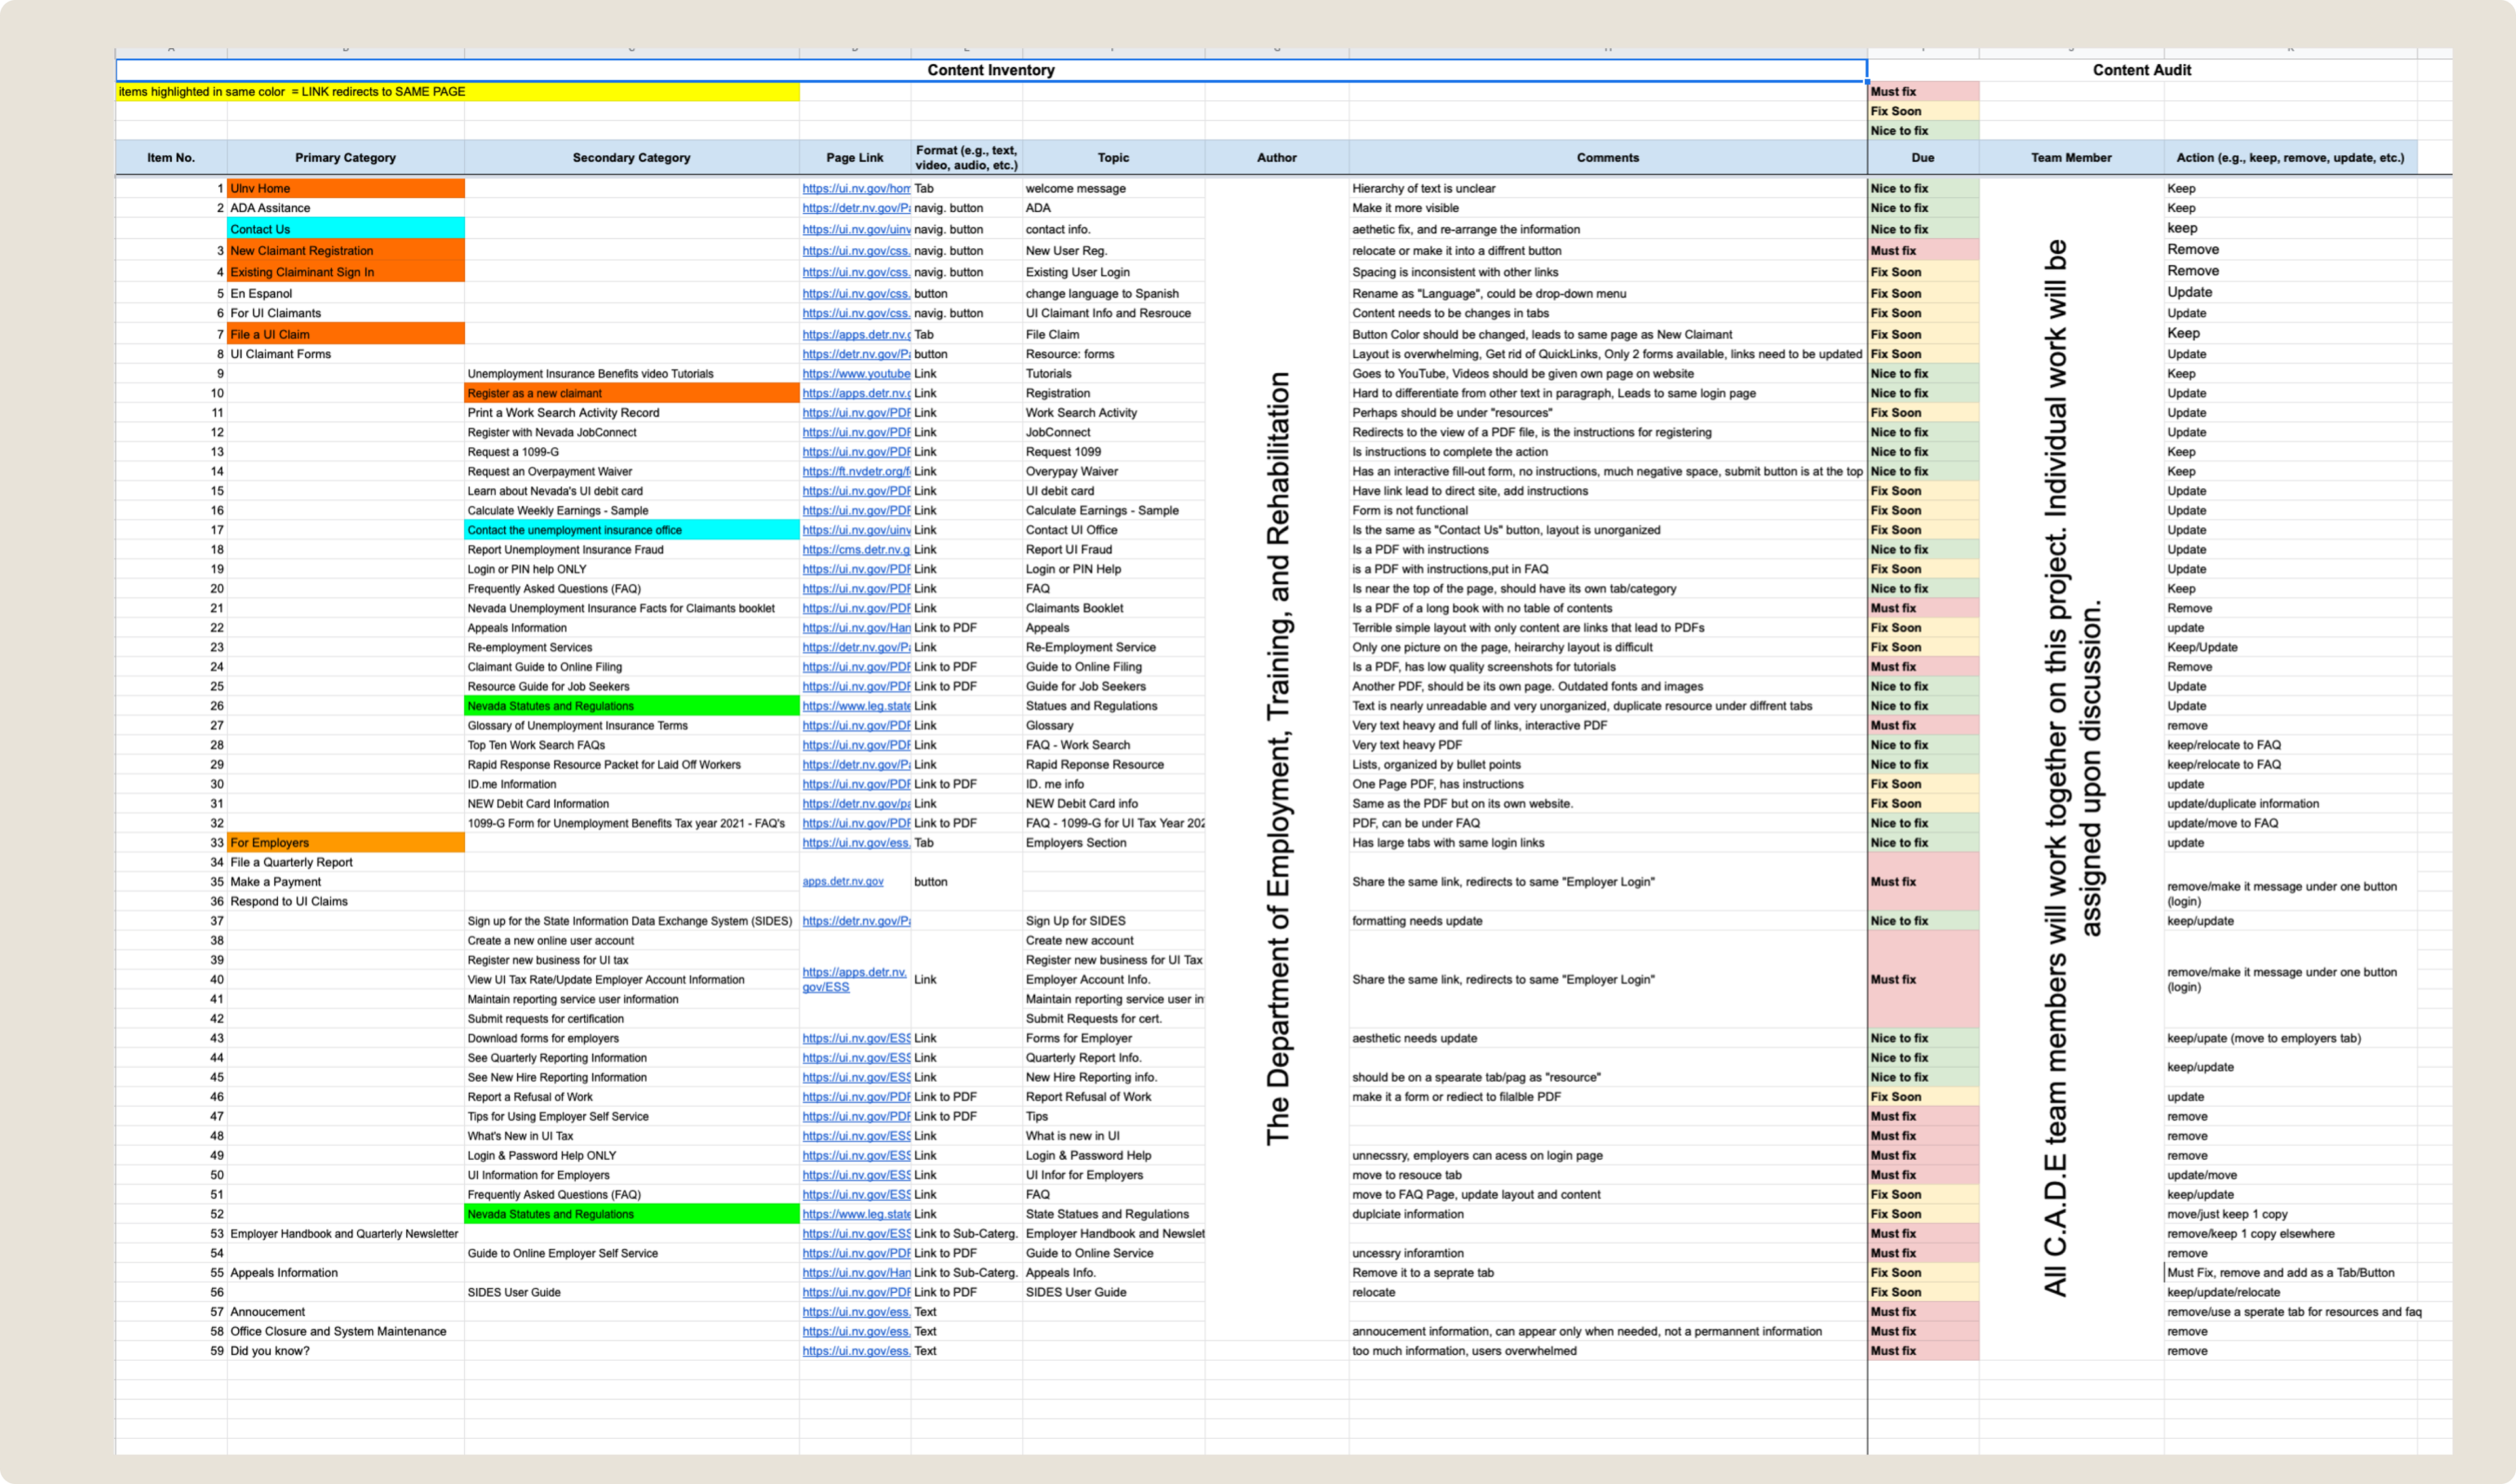Open the 'https://apps.detr.nv.gov/ESS' link
Screen dimensions: 2516x1484
(854, 979)
